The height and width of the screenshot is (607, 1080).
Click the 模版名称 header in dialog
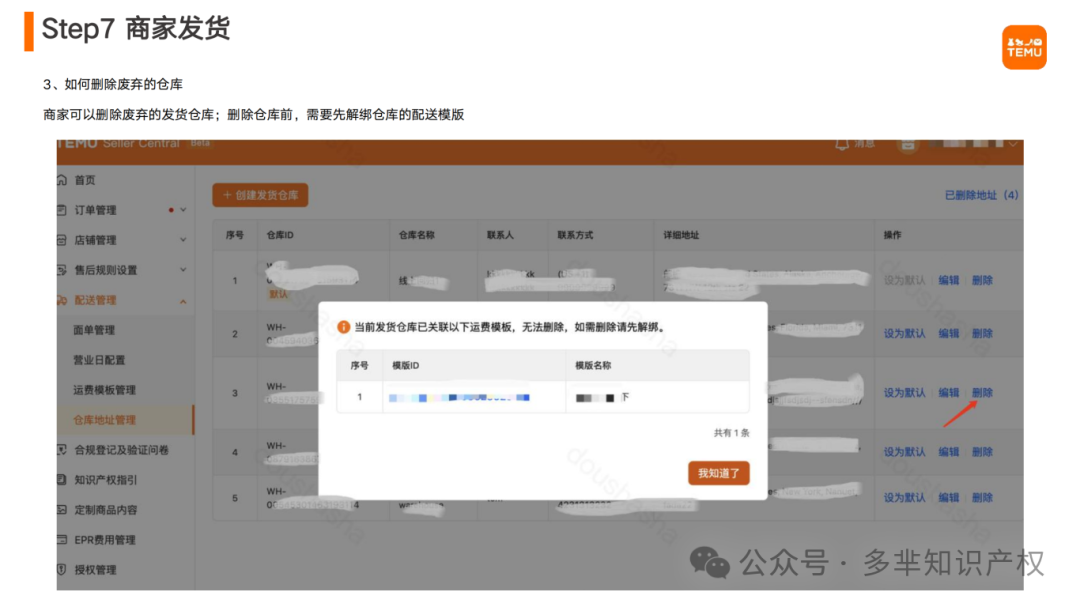tap(593, 365)
